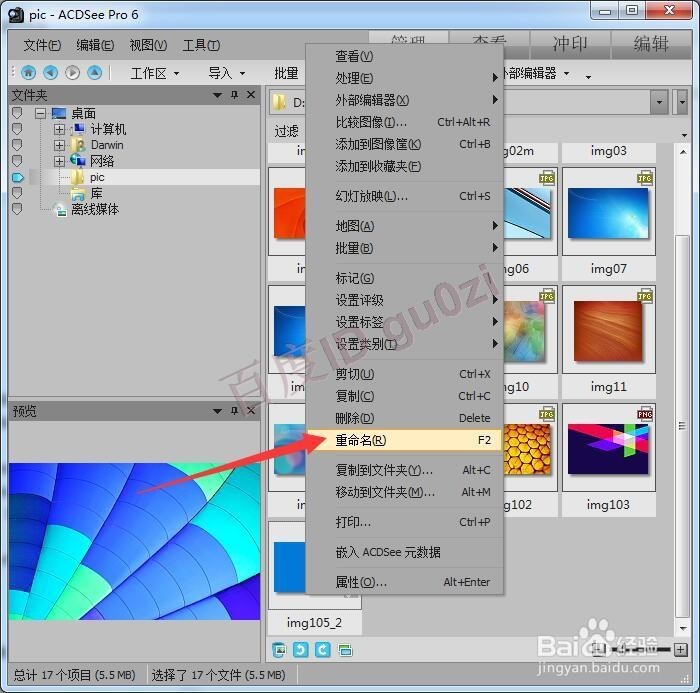Choose 剪切 in the context menu
This screenshot has height=693, width=700.
click(x=404, y=374)
